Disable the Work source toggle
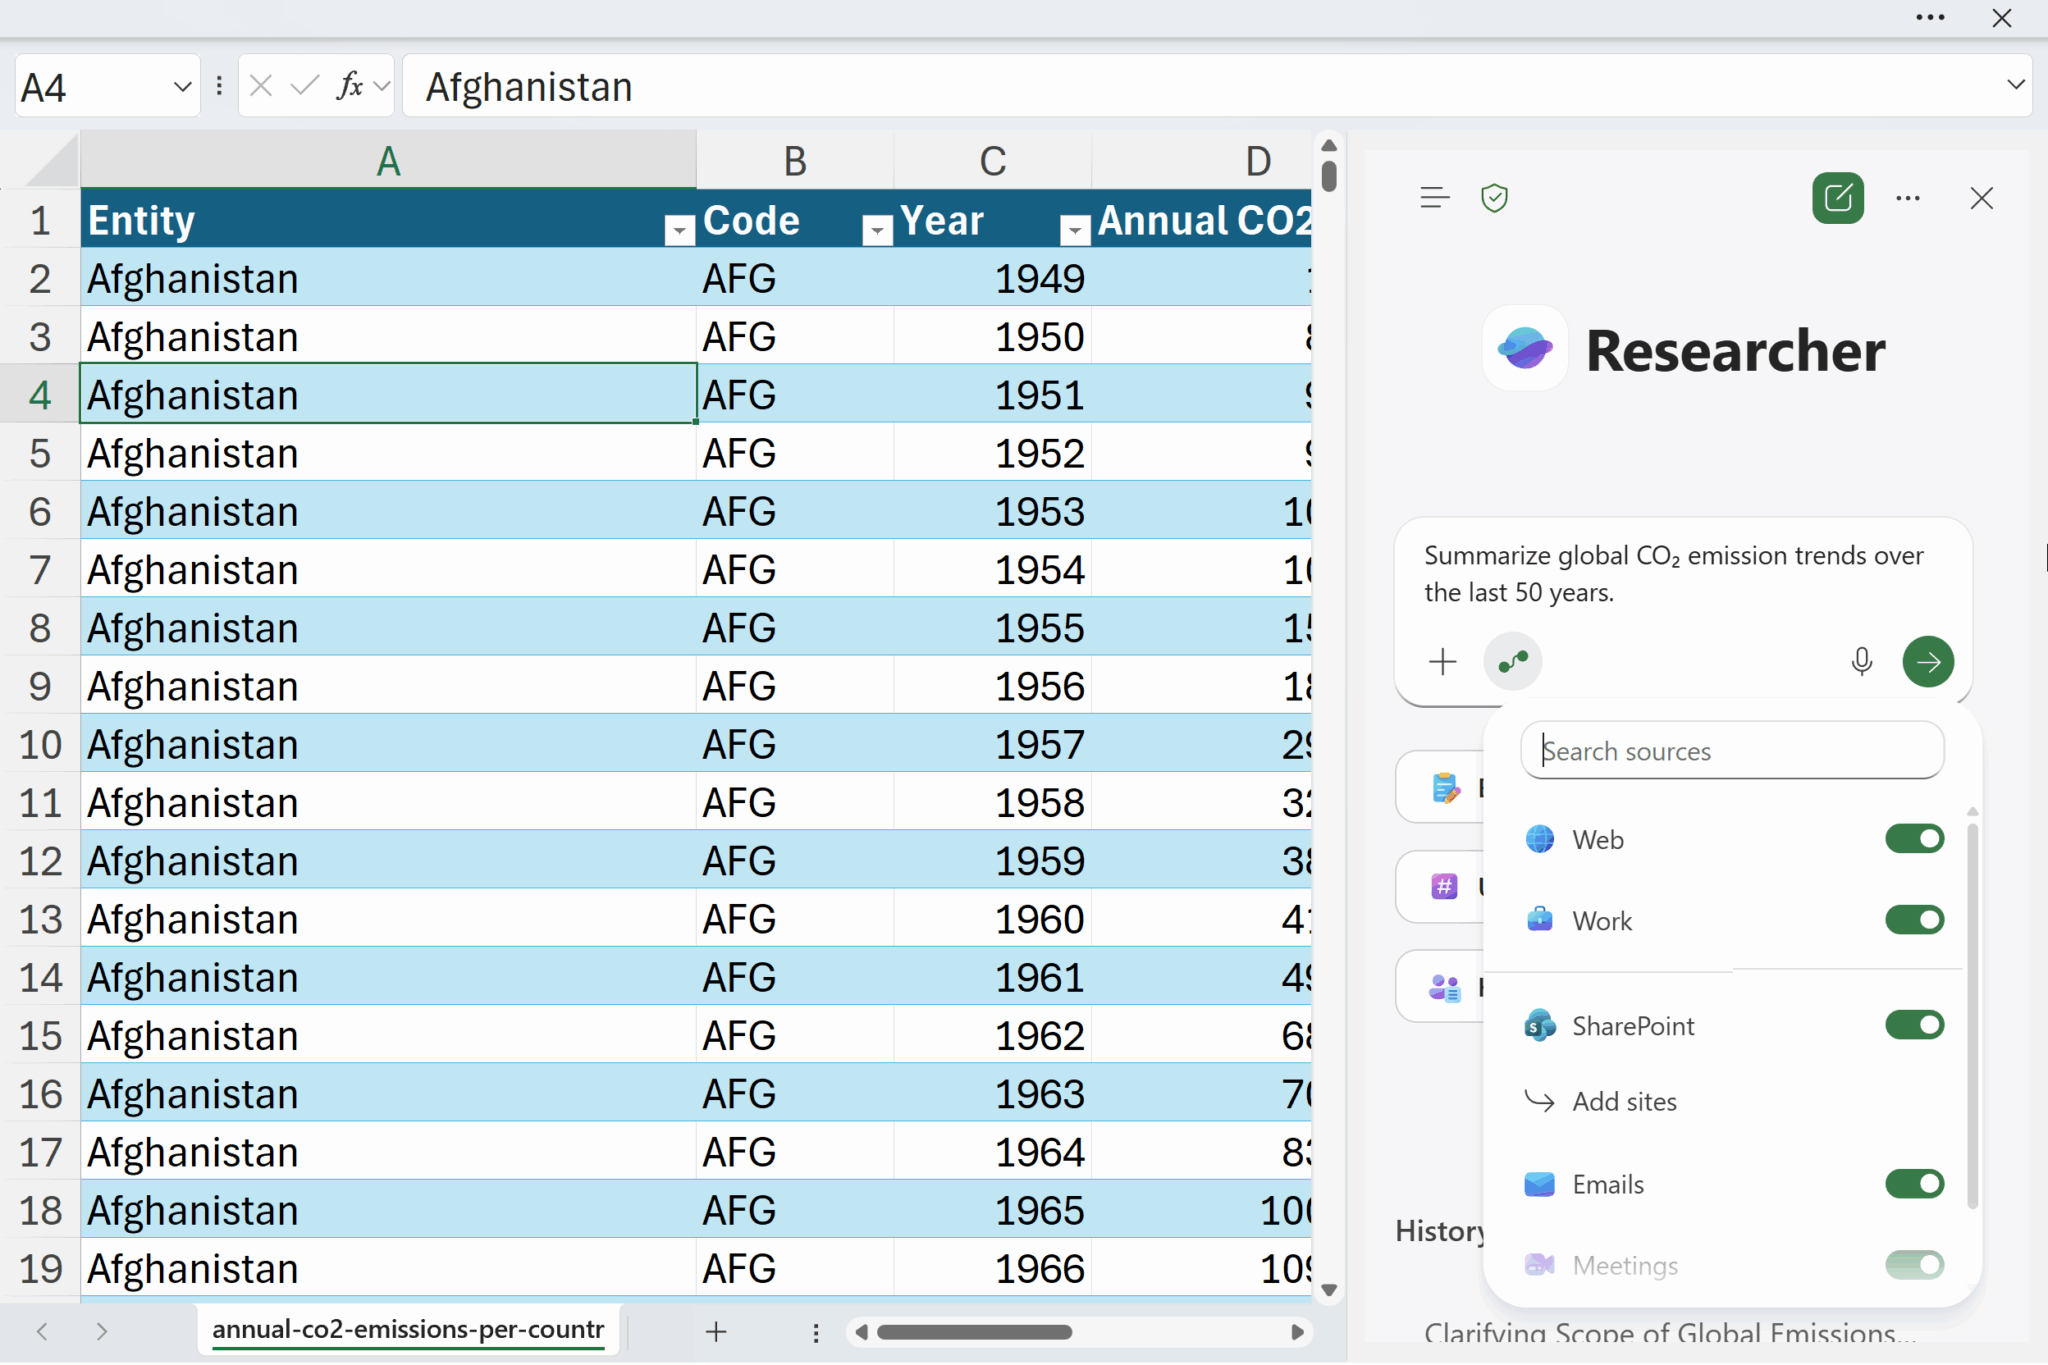 click(x=1913, y=920)
